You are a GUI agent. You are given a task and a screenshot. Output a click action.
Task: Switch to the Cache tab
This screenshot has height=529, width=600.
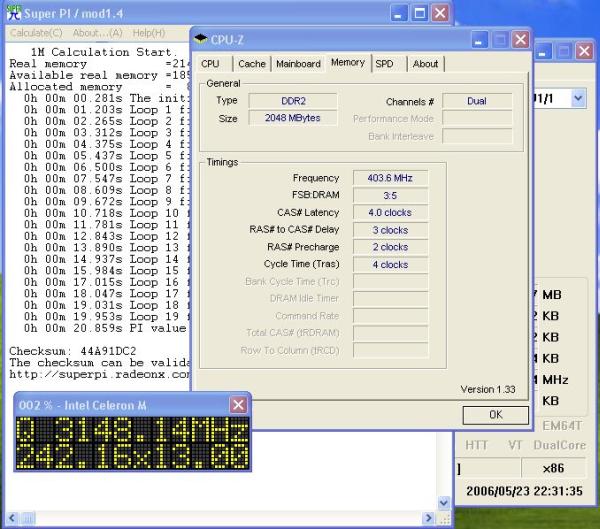coord(252,64)
